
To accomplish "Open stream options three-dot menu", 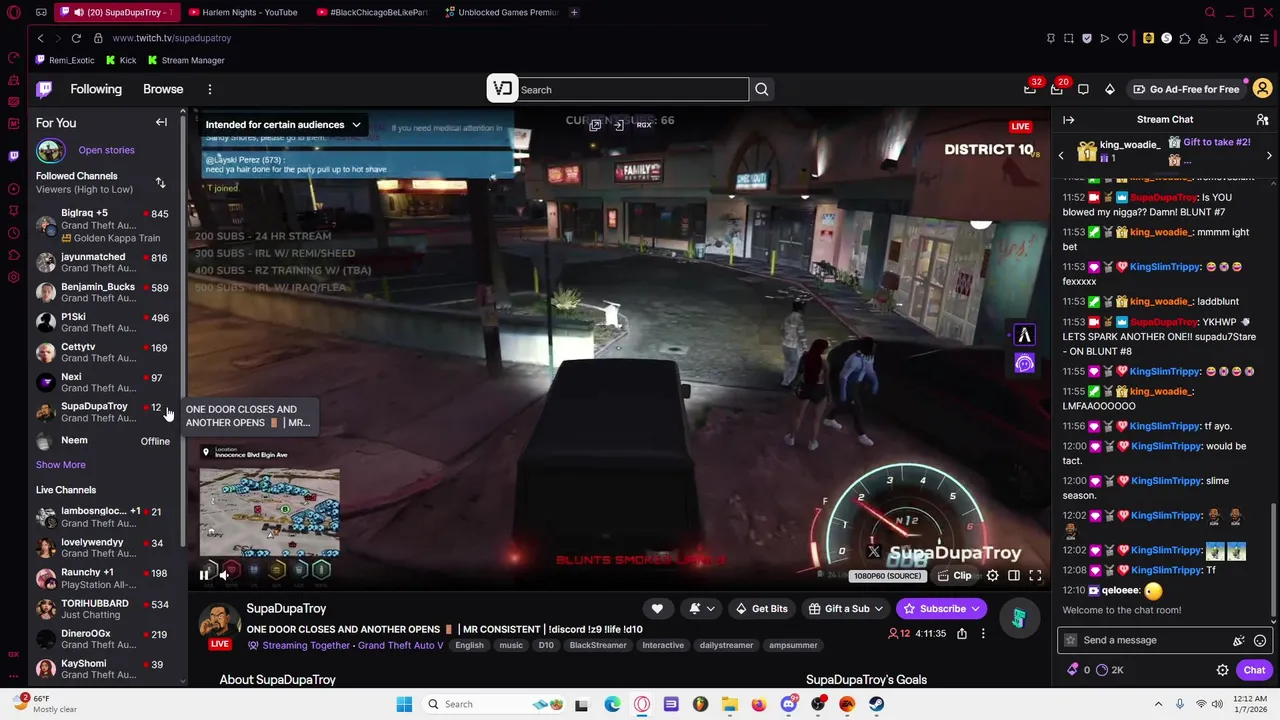I will tap(983, 633).
